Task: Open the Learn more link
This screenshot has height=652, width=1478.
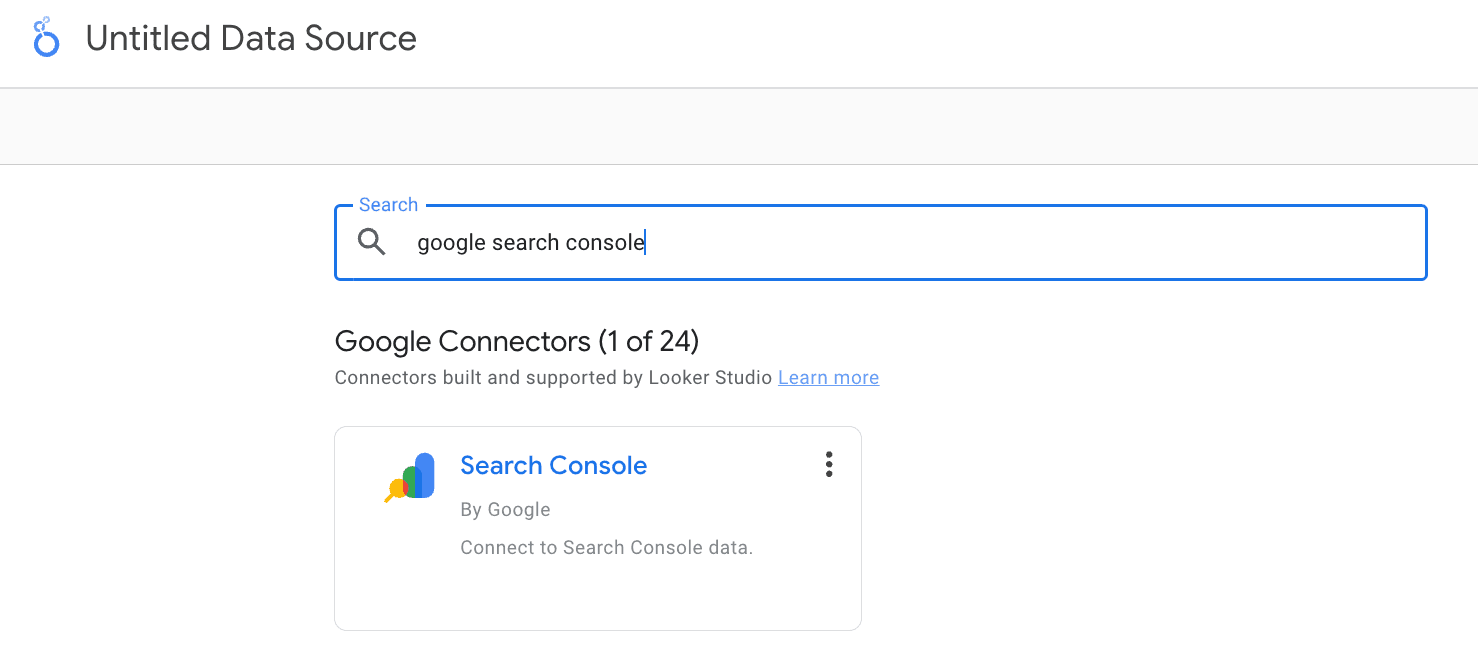Action: pyautogui.click(x=828, y=377)
